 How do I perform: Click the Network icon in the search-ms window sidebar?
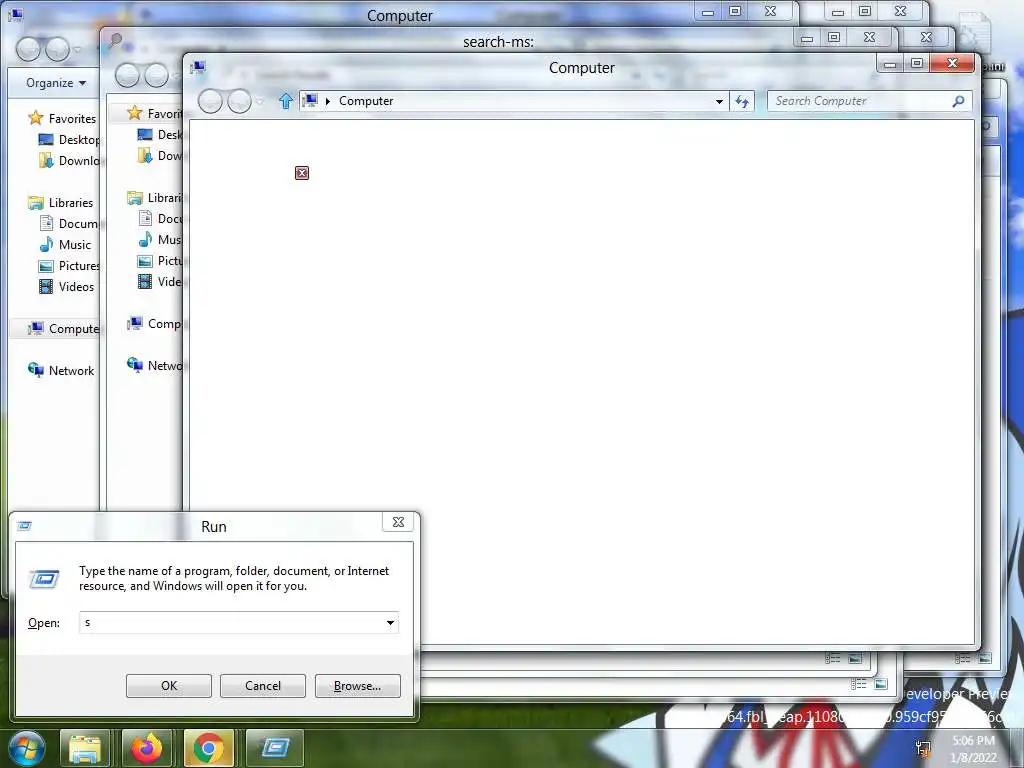pyautogui.click(x=135, y=365)
